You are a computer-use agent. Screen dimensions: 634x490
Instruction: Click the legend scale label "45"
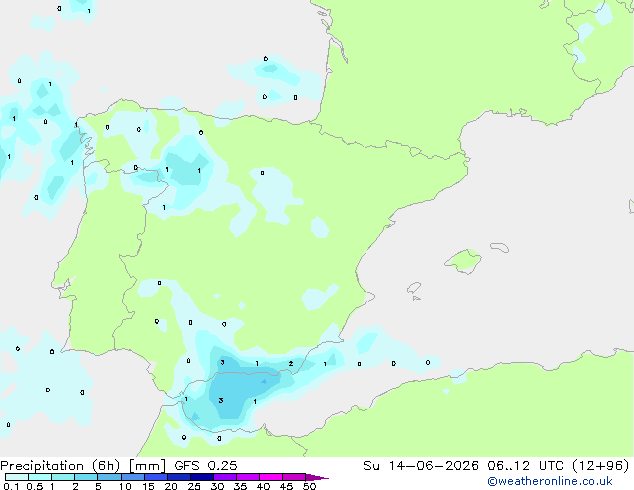[286, 486]
